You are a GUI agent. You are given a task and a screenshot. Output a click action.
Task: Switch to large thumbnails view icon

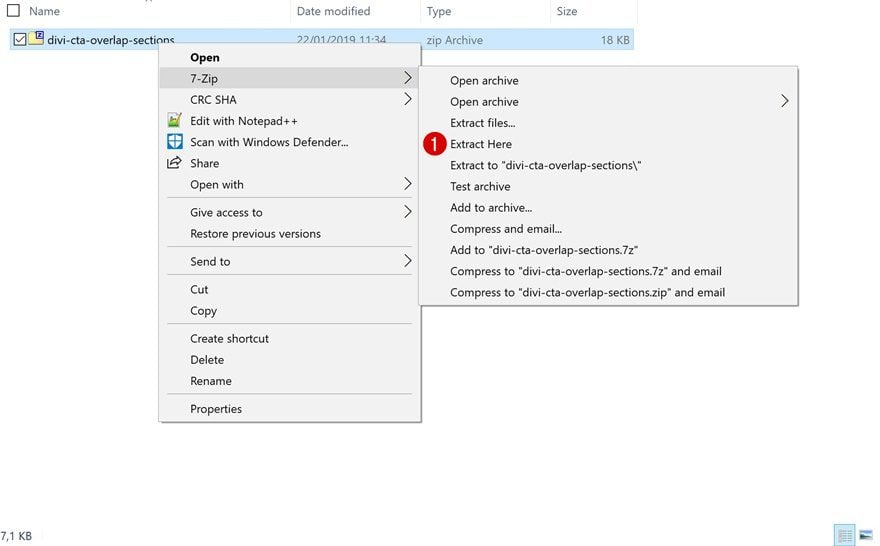tap(866, 536)
